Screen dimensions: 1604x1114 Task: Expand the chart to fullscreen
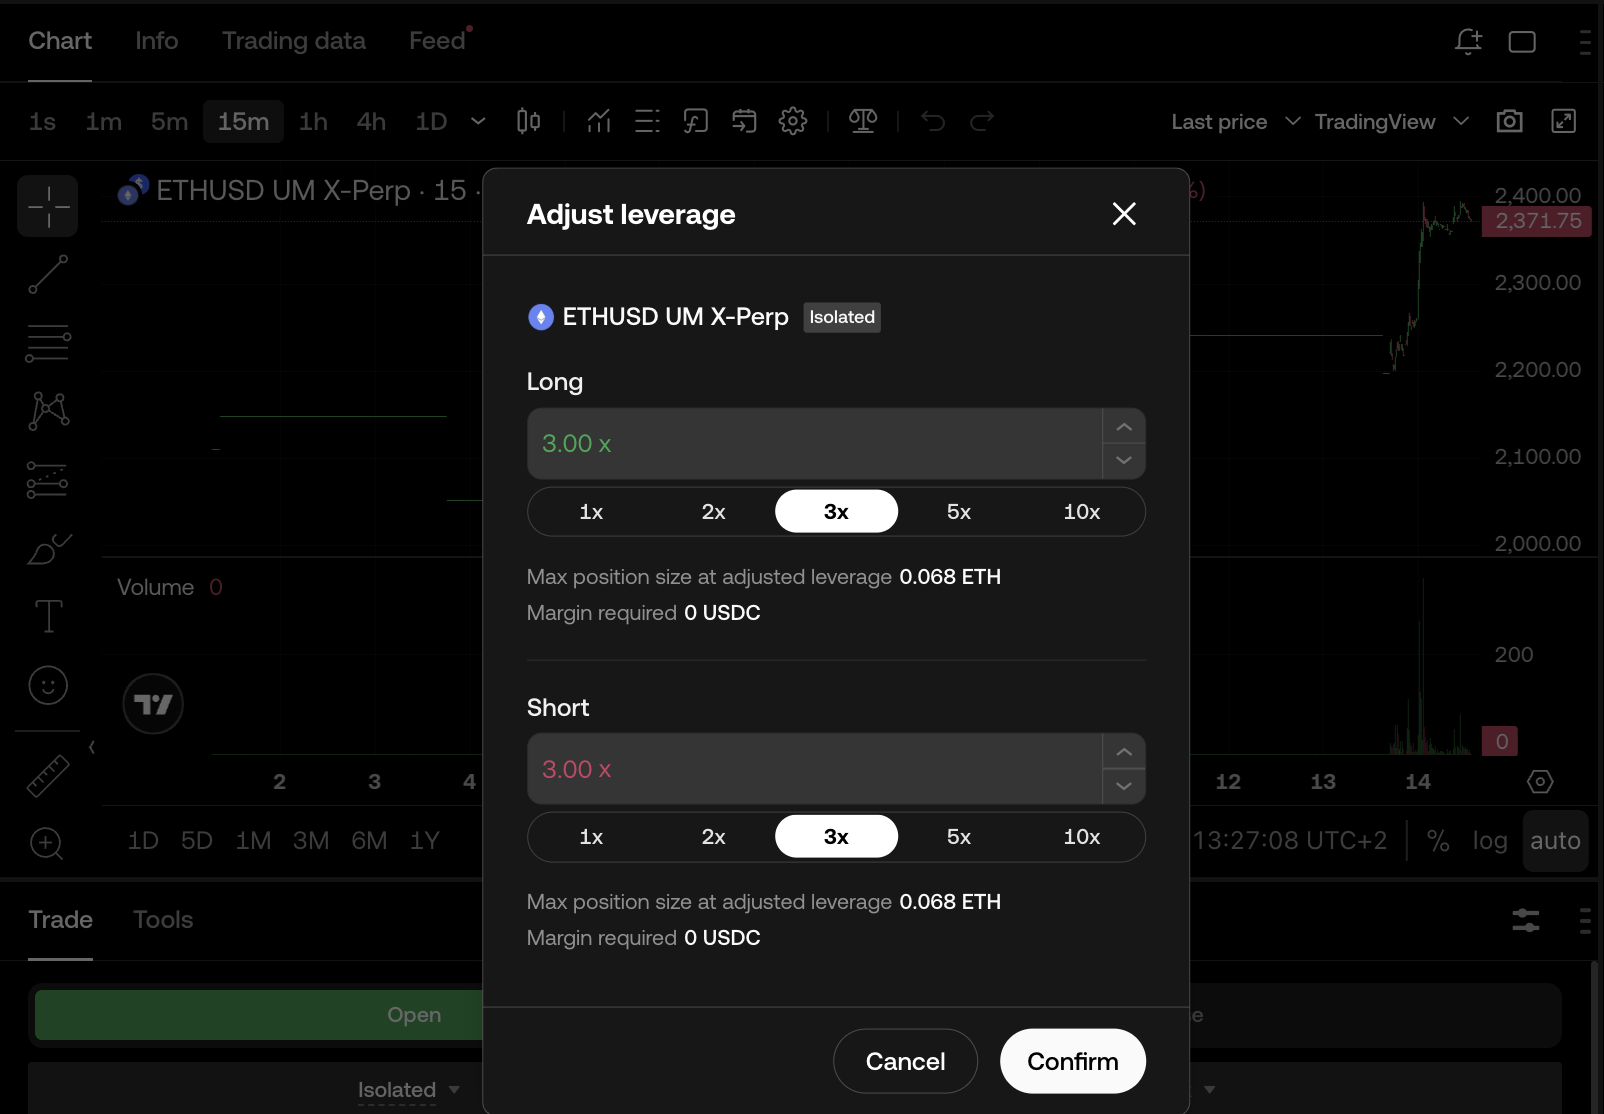pyautogui.click(x=1563, y=121)
